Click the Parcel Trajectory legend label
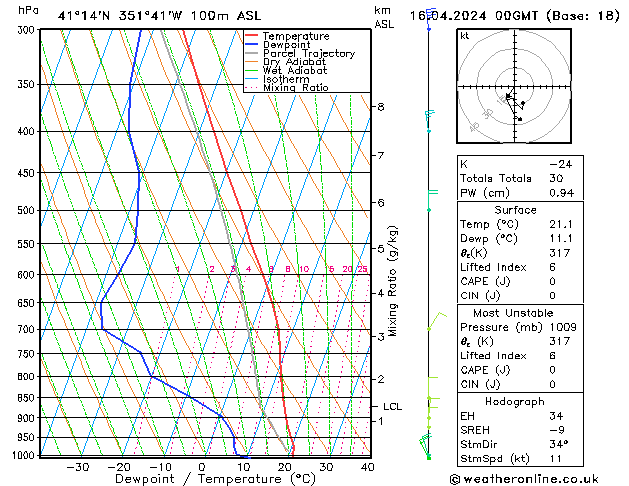Image resolution: width=629 pixels, height=486 pixels. pos(309,53)
